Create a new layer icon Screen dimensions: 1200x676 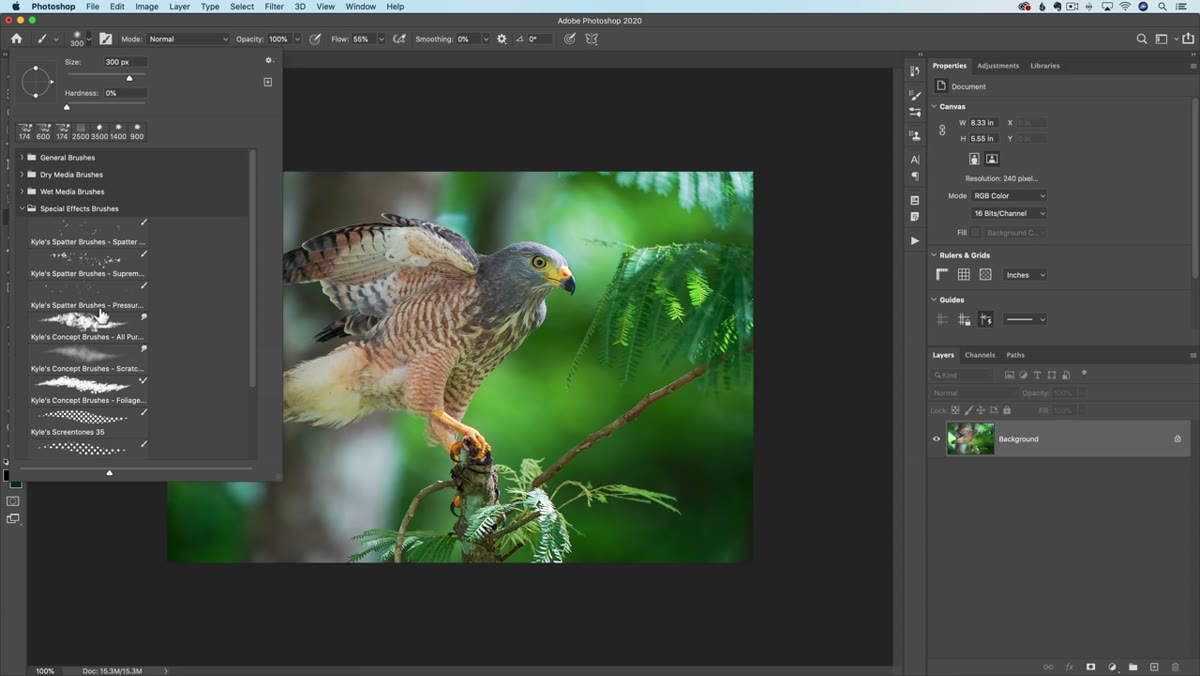click(1154, 667)
